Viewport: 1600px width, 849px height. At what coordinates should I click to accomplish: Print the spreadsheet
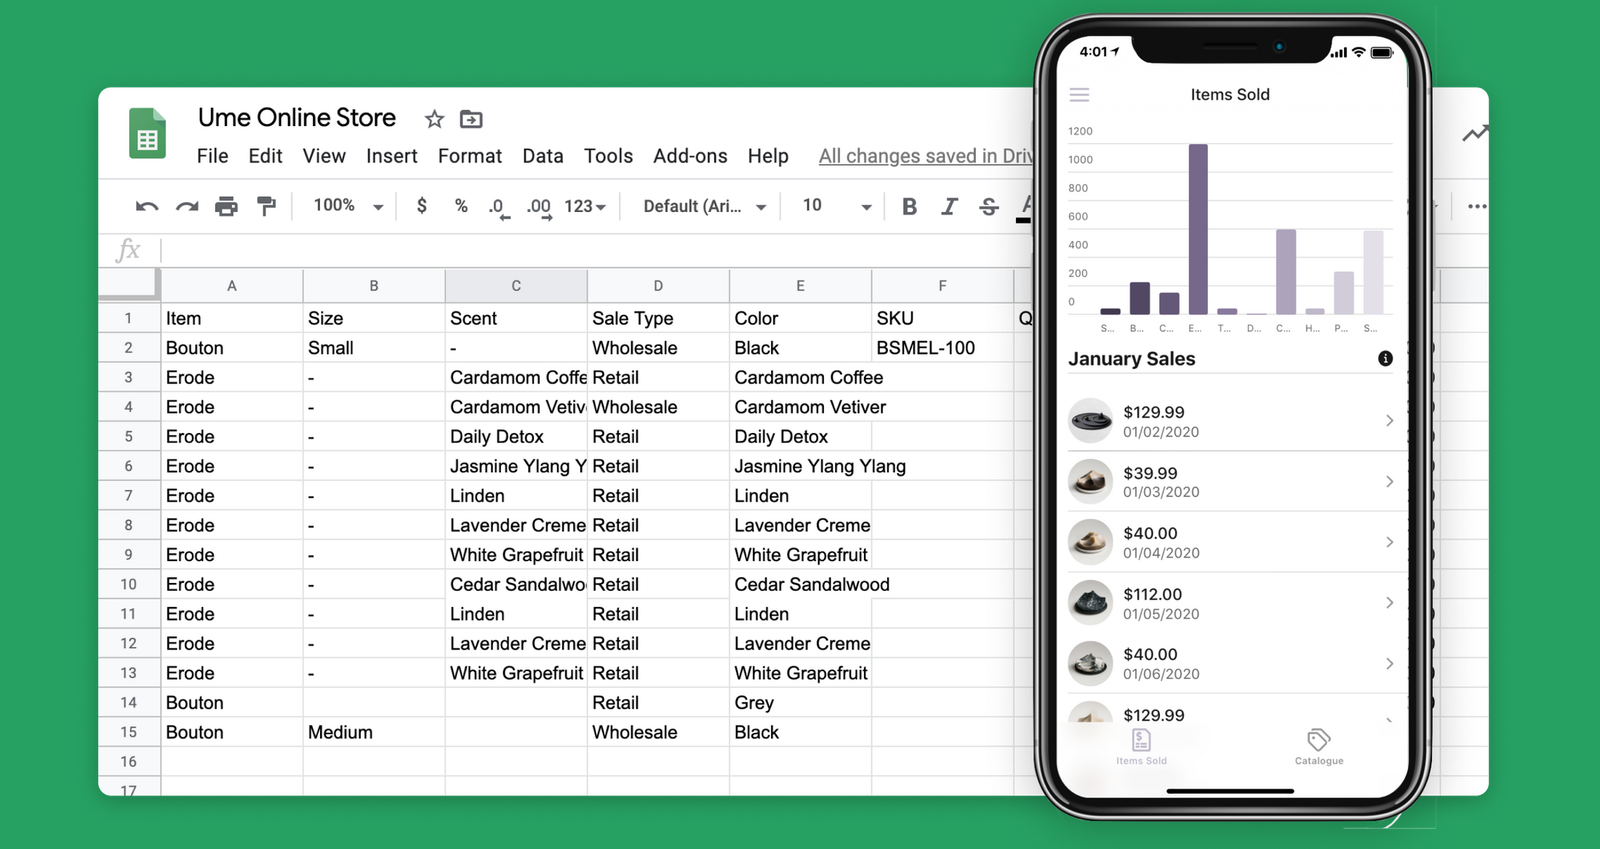[227, 206]
